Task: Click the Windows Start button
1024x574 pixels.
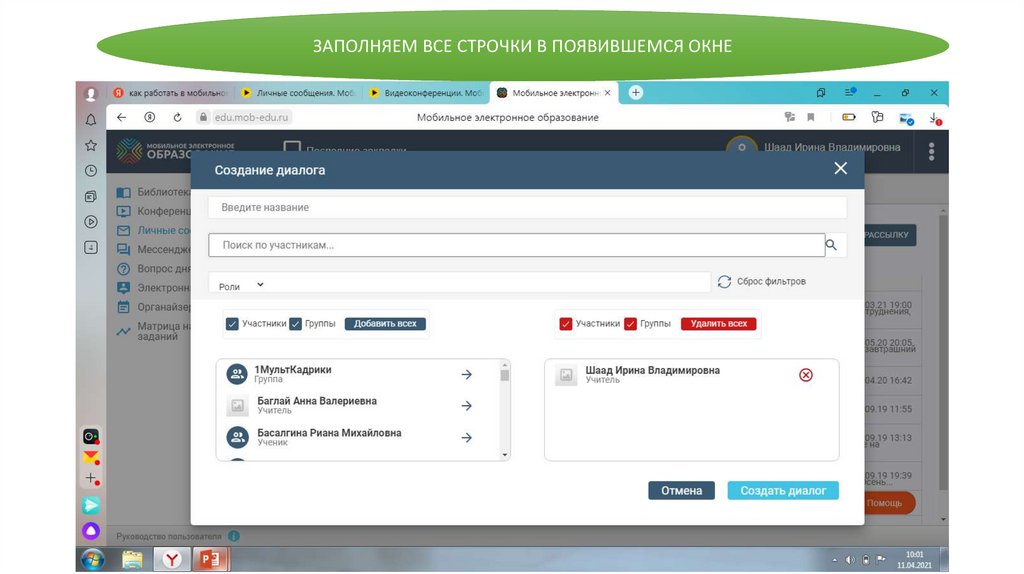Action: pos(93,560)
